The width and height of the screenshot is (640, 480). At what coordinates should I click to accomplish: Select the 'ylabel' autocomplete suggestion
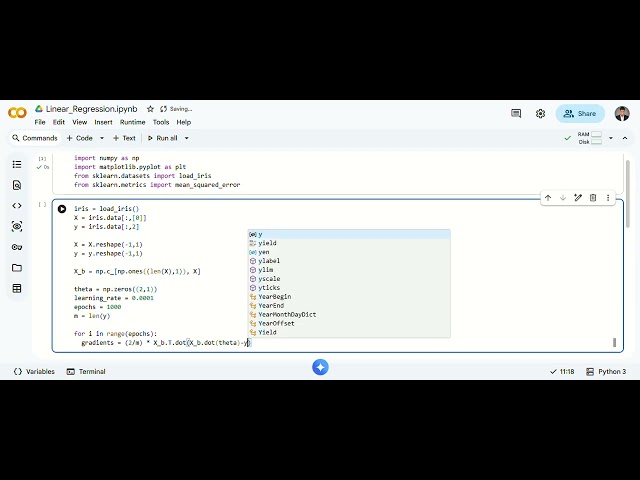pyautogui.click(x=349, y=261)
